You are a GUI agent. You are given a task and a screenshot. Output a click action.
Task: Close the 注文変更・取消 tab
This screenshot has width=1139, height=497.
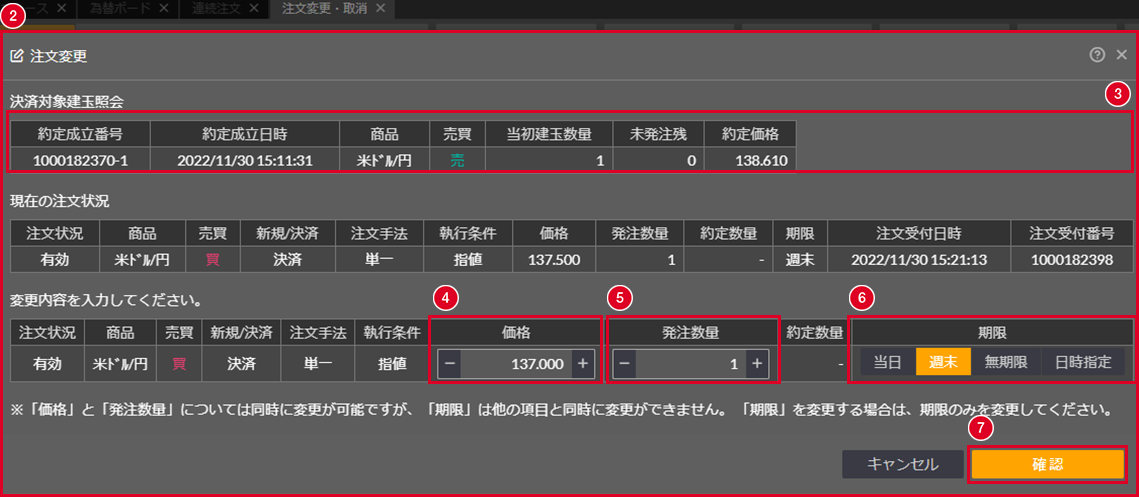pos(381,8)
